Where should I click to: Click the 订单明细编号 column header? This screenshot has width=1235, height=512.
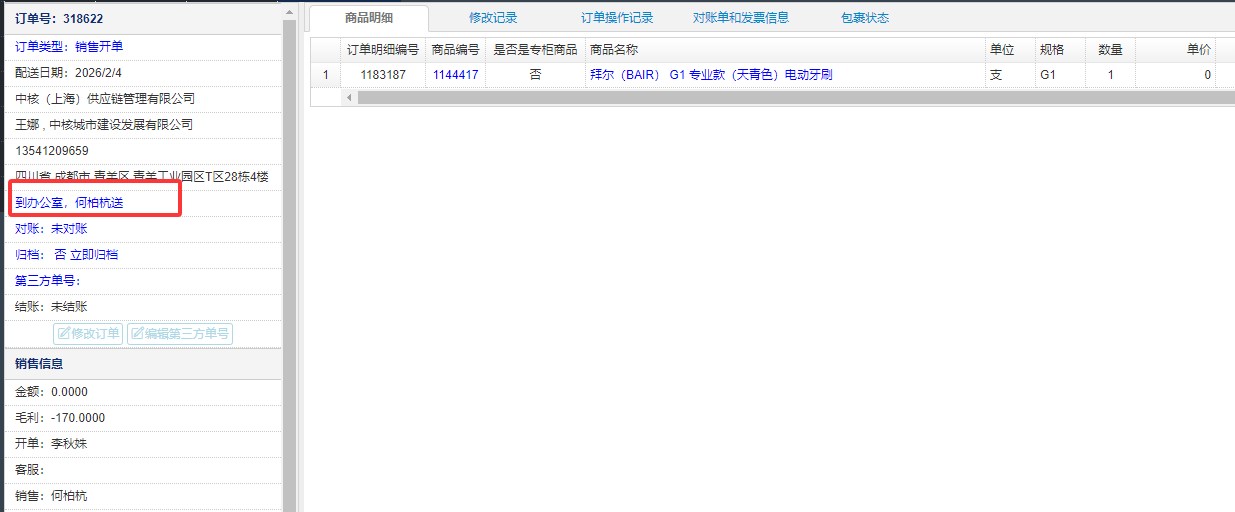382,50
